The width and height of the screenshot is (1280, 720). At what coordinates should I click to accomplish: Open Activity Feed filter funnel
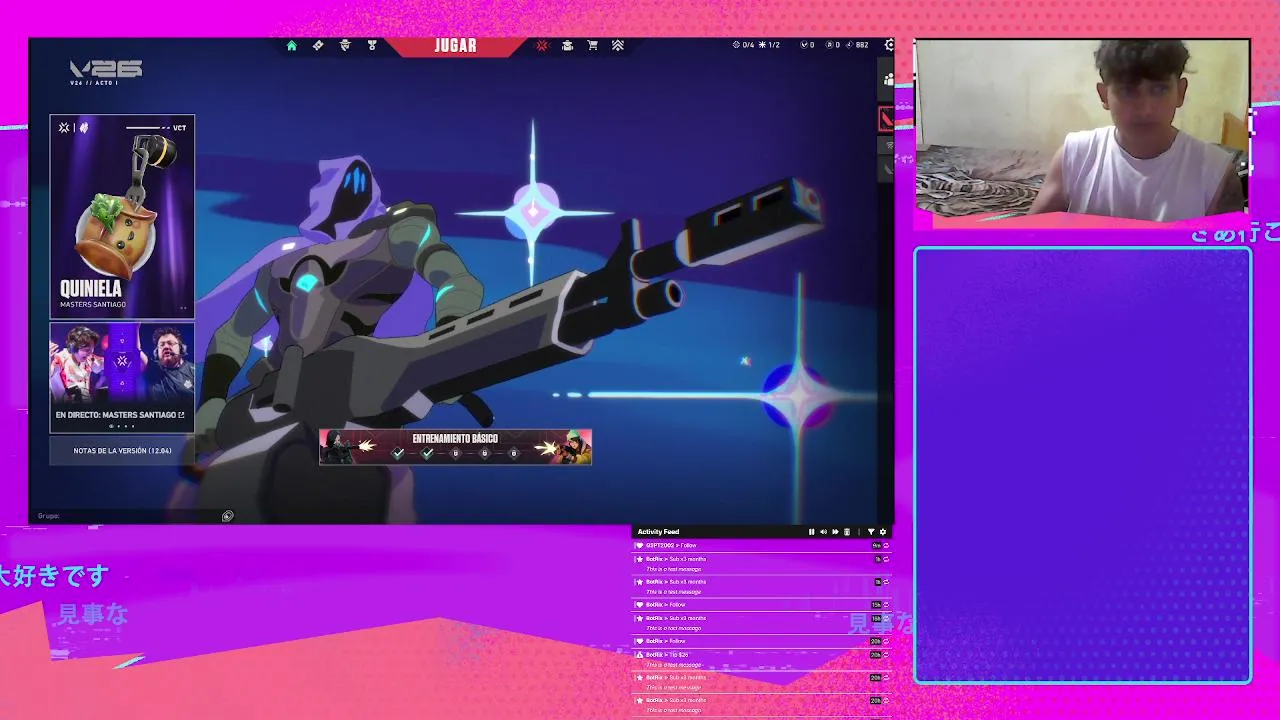pos(871,532)
